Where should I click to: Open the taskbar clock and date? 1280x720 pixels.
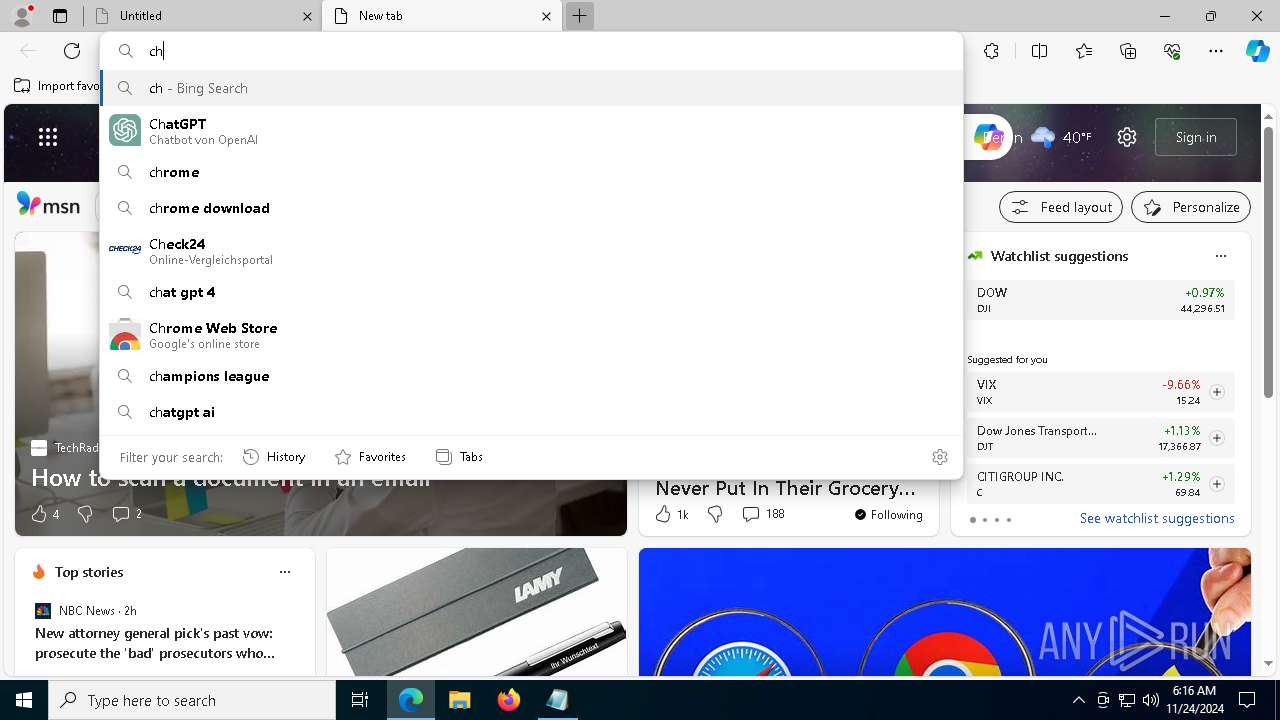tap(1194, 700)
